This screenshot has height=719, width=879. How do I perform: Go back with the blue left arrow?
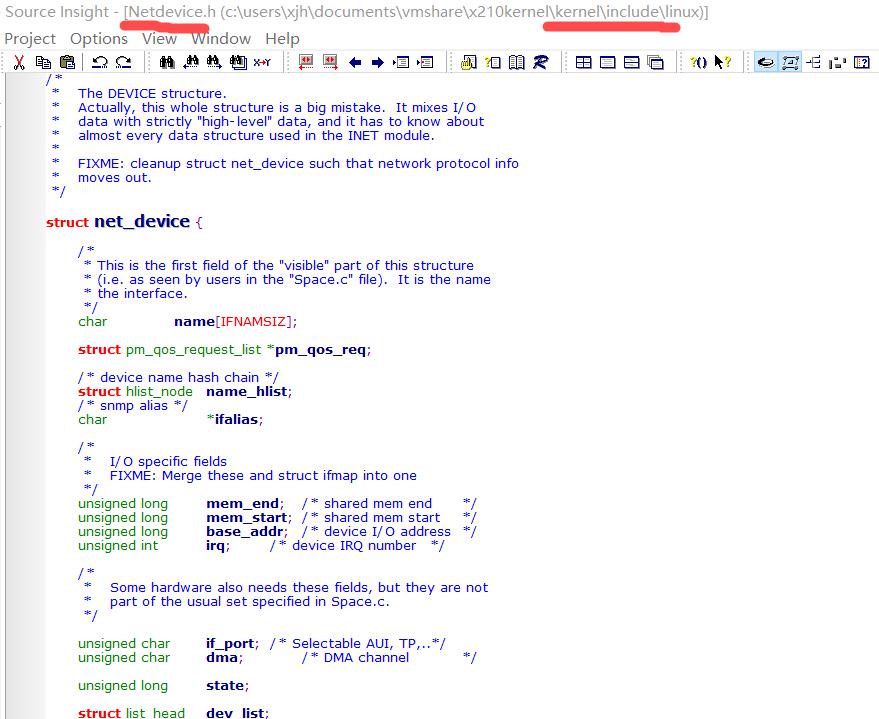(354, 62)
